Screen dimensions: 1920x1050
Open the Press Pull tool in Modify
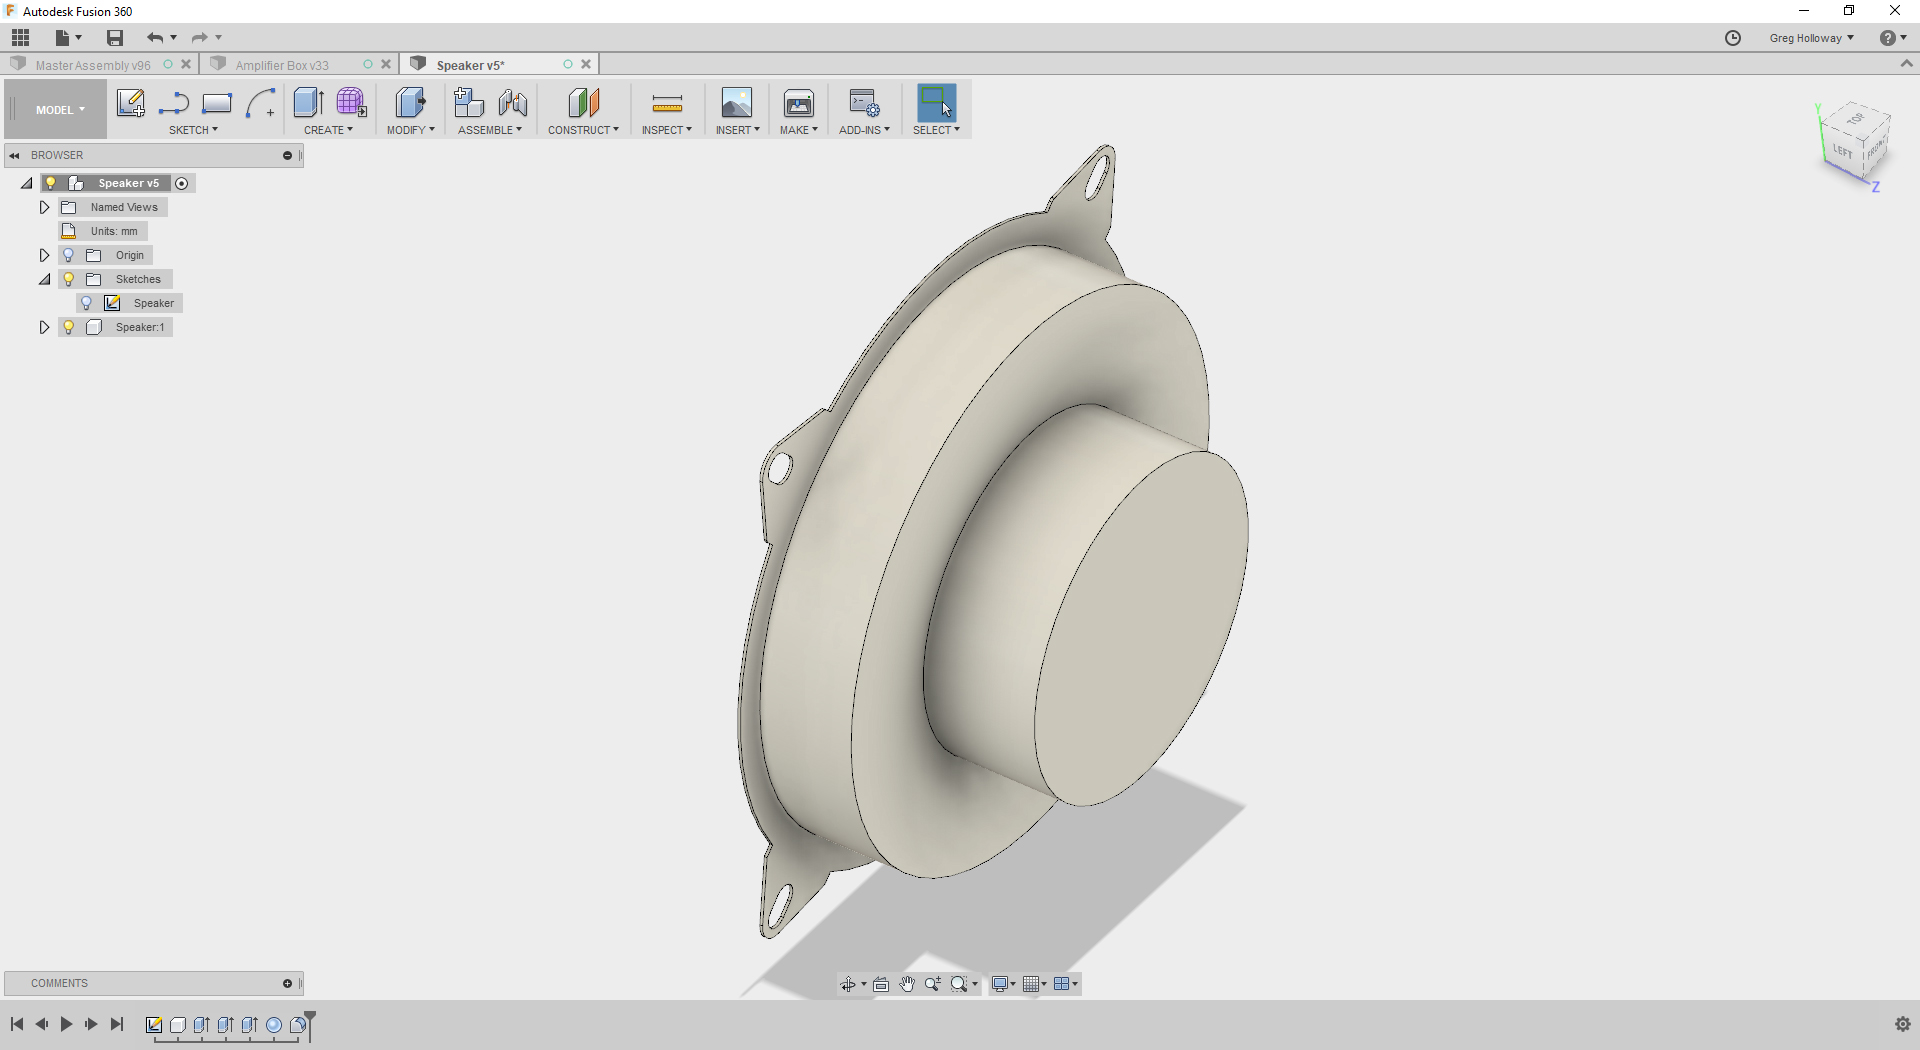(410, 103)
